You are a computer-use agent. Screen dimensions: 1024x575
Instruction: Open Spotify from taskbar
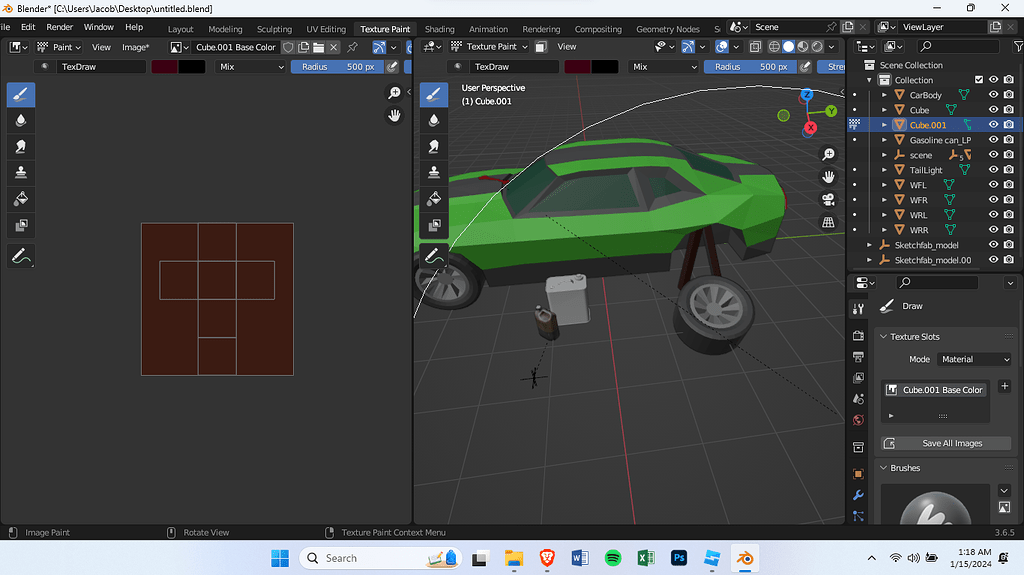[x=613, y=558]
